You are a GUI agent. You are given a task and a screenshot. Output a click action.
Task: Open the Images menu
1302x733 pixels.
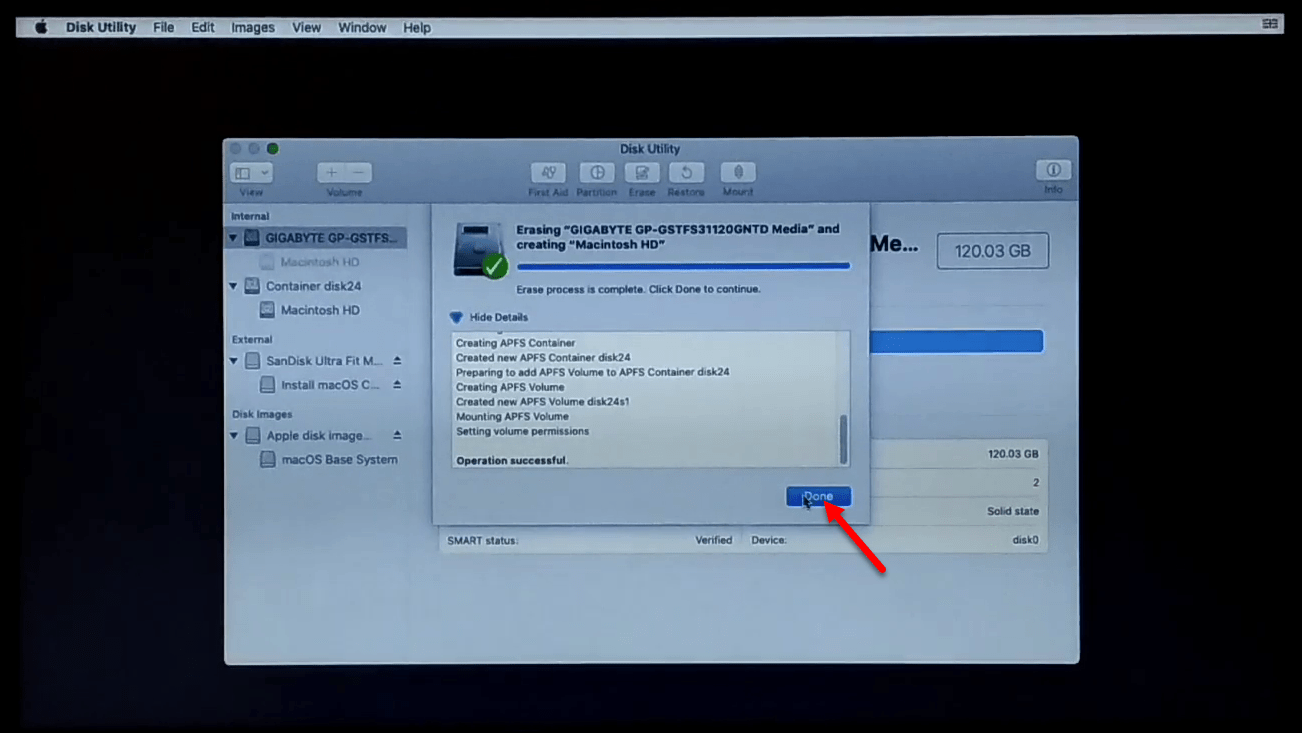253,27
